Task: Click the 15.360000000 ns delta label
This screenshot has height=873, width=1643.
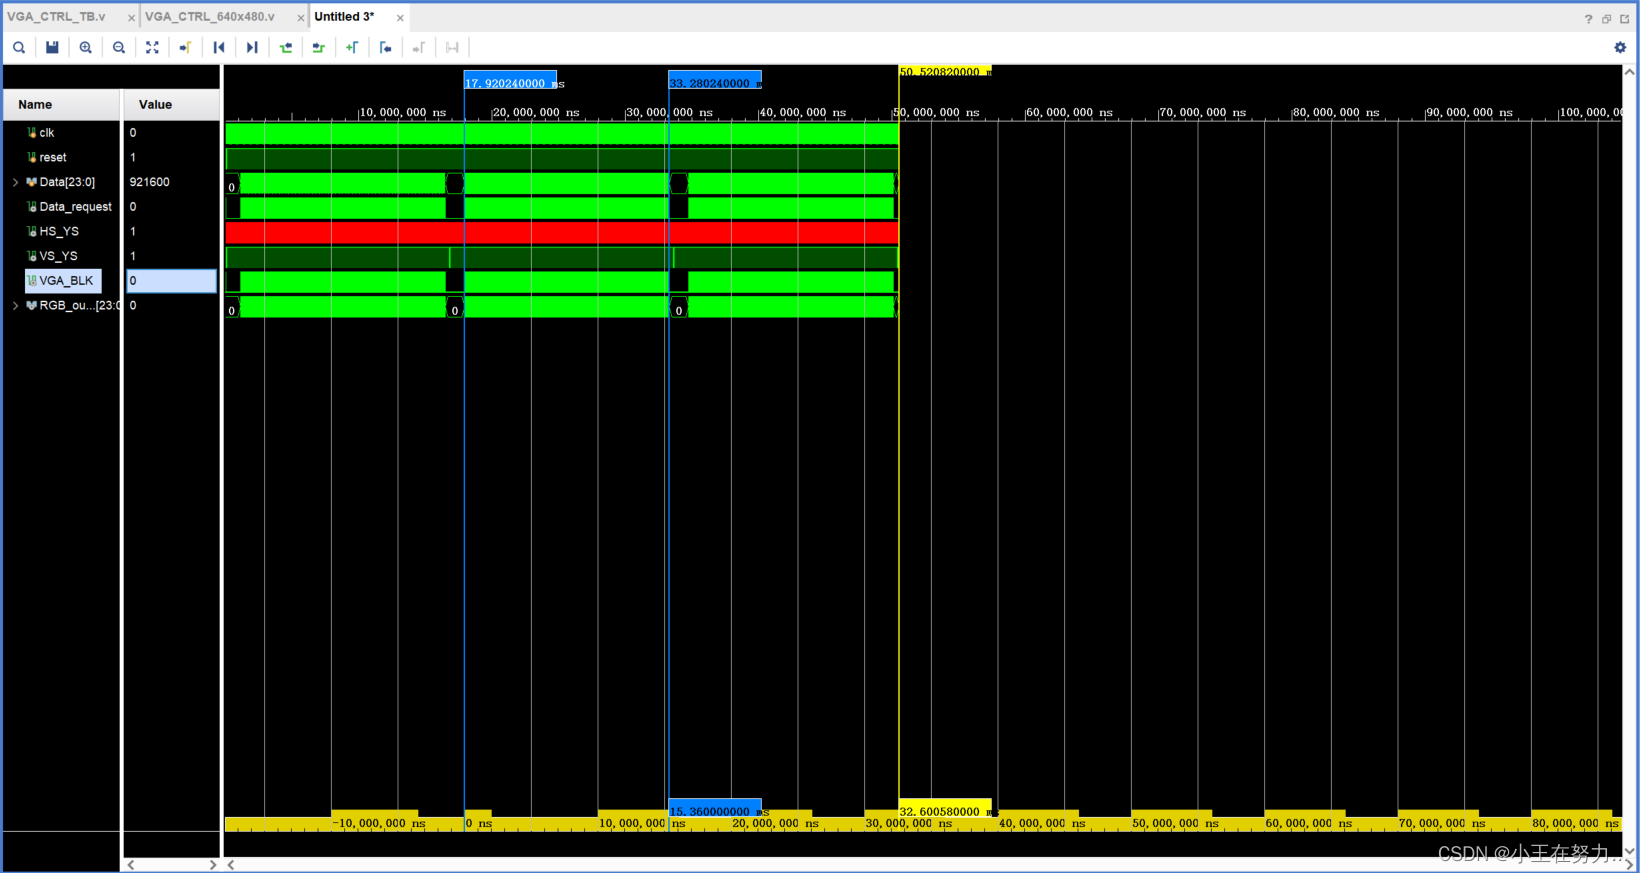Action: point(715,810)
